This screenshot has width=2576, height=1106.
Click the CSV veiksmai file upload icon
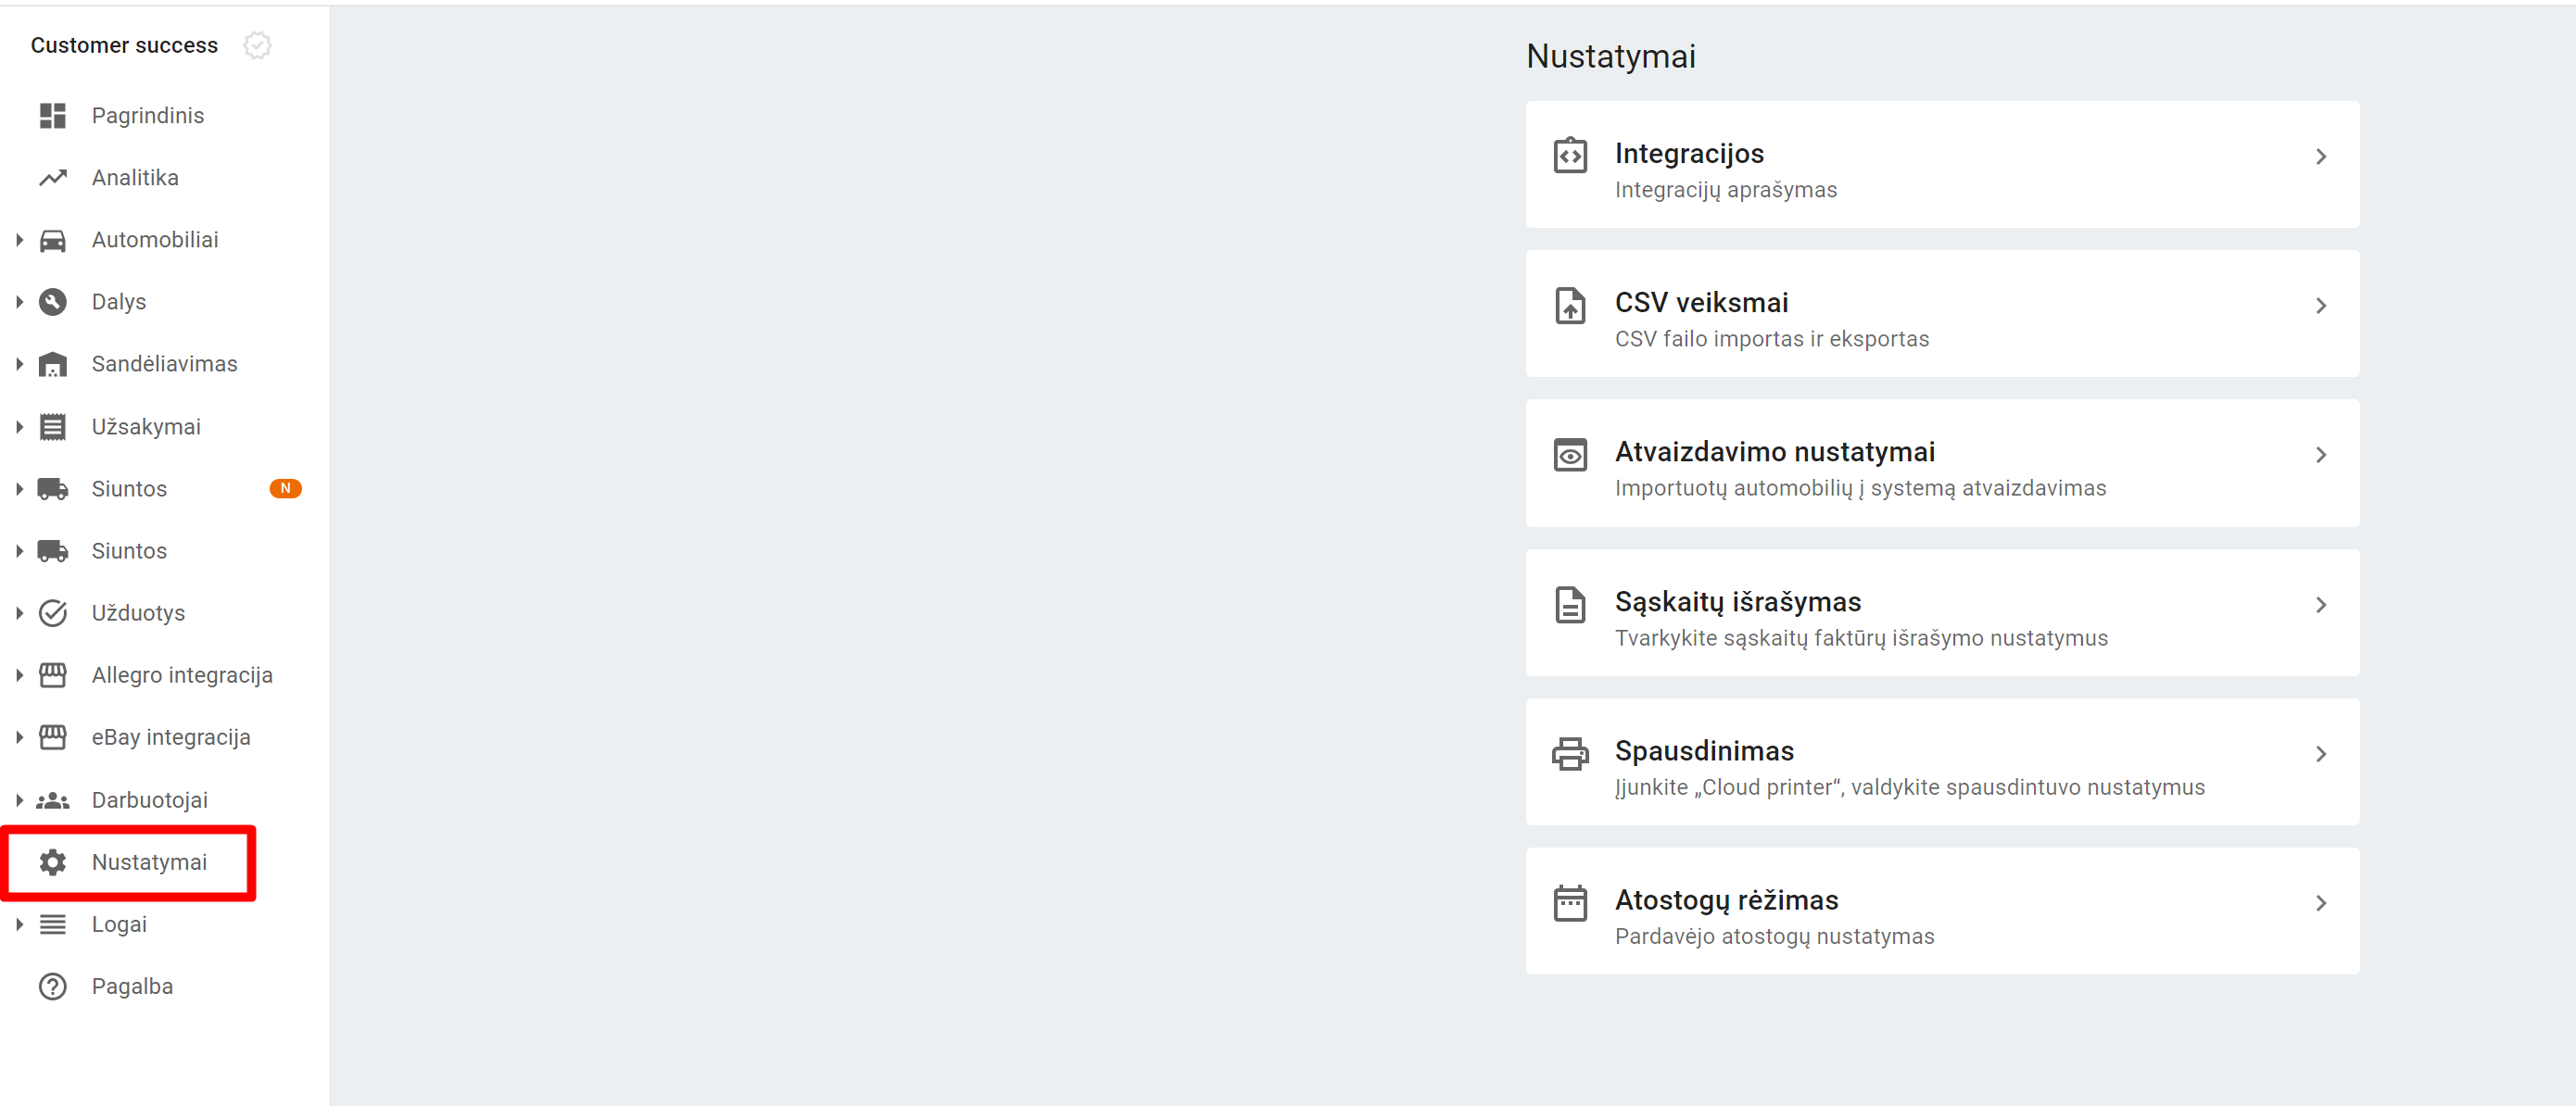pos(1570,305)
